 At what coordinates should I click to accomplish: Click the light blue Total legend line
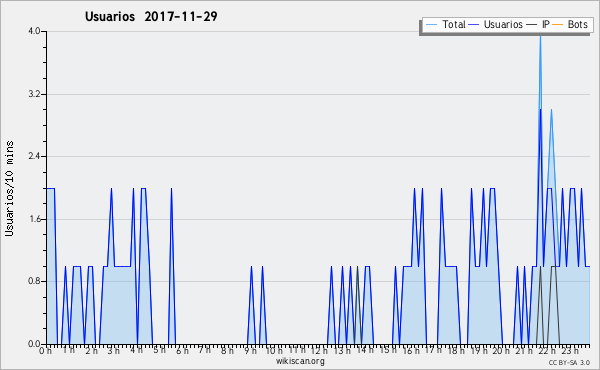point(431,24)
